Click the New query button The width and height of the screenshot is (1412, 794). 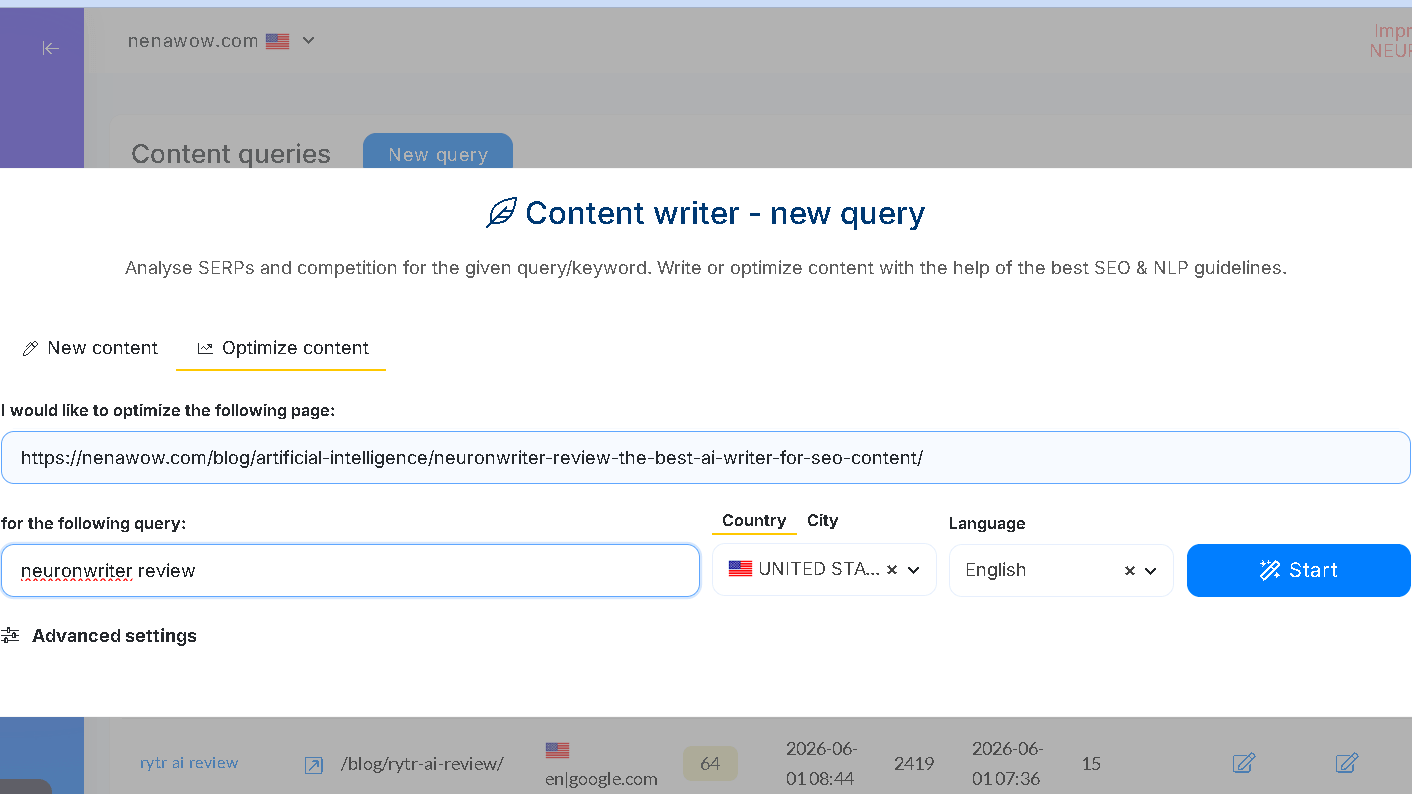point(438,154)
